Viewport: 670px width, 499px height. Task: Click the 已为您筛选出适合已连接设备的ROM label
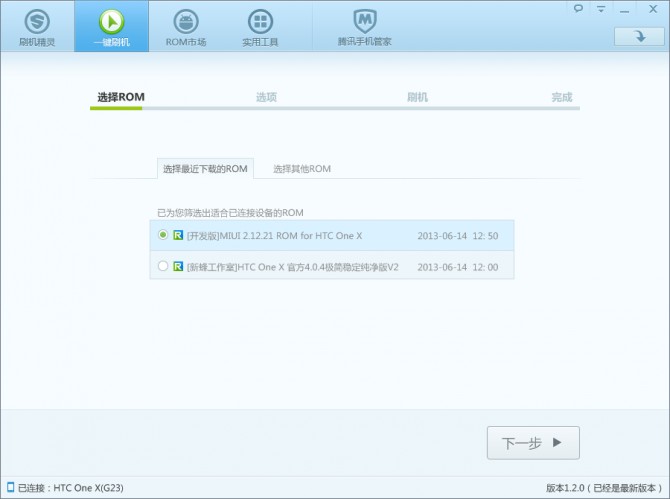pyautogui.click(x=230, y=213)
